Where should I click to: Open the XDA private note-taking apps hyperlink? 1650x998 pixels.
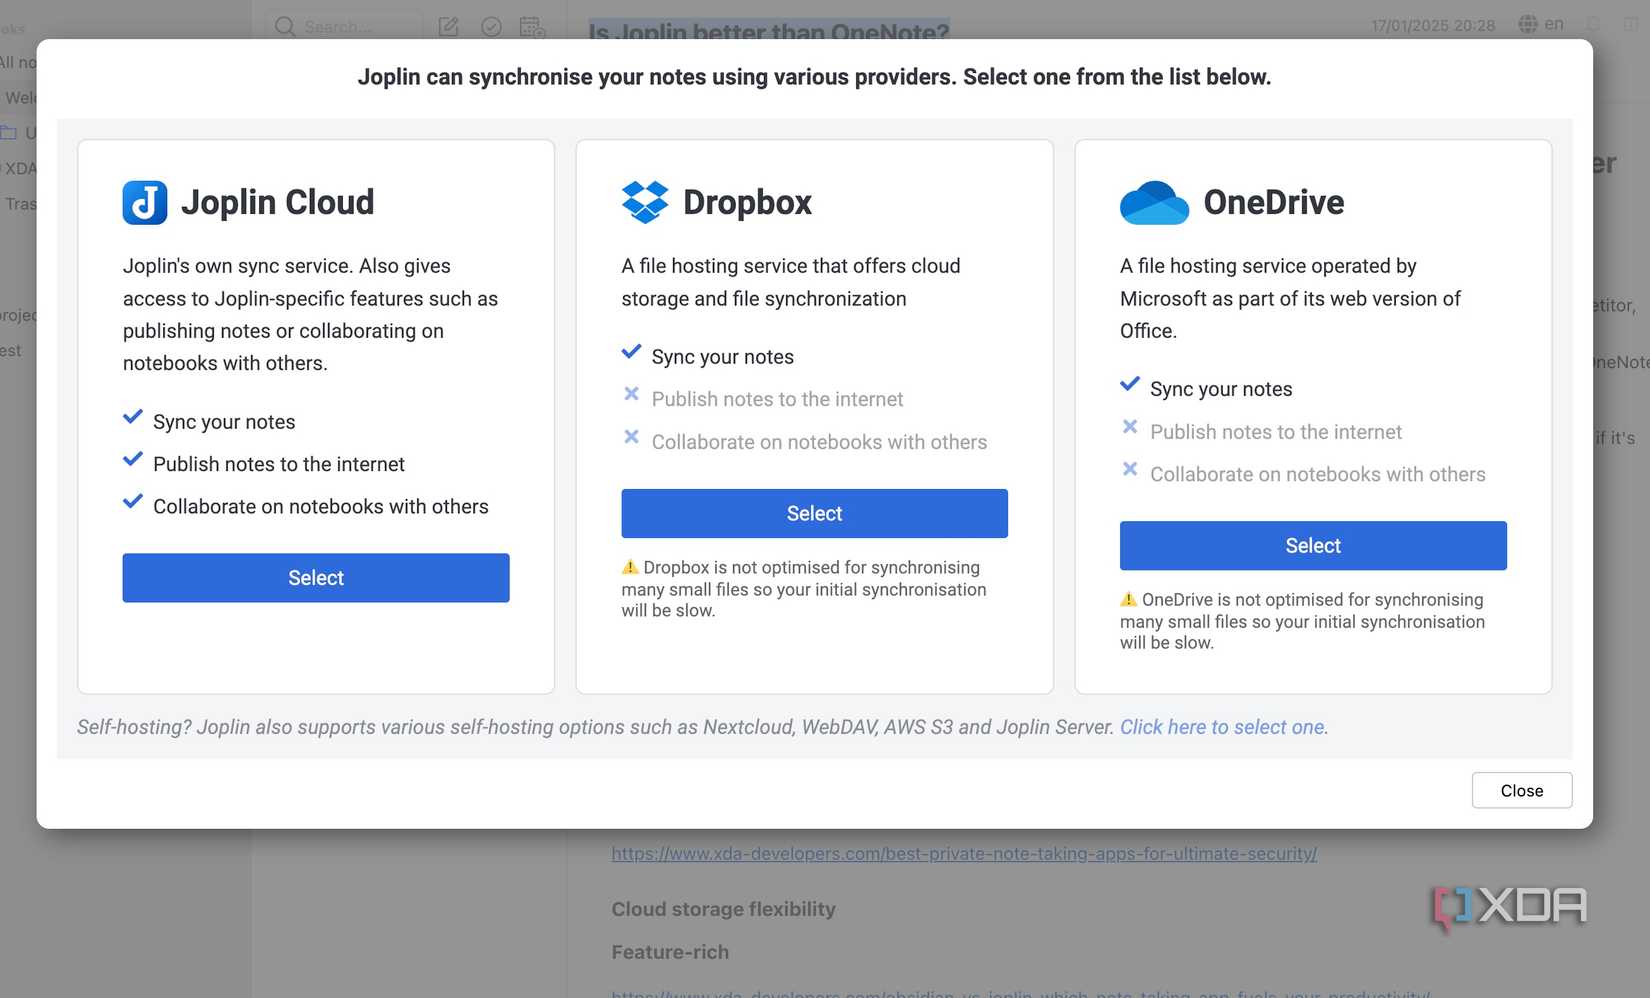pyautogui.click(x=963, y=854)
